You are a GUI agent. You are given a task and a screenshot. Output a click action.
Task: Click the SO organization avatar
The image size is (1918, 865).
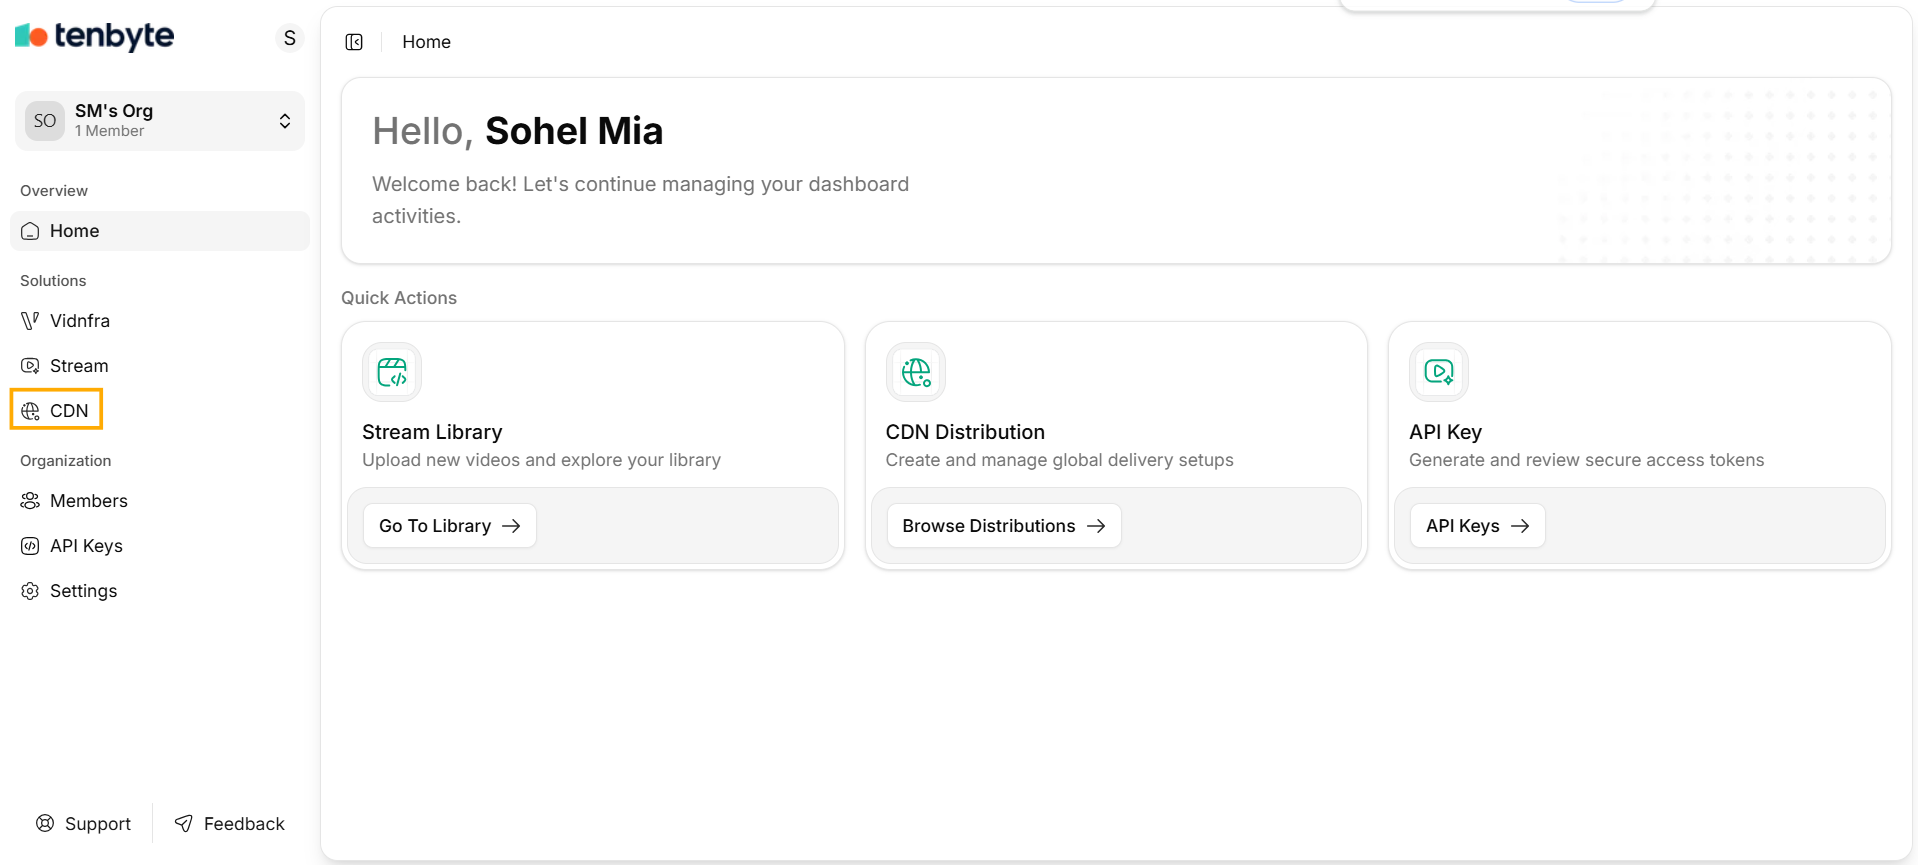(x=45, y=121)
